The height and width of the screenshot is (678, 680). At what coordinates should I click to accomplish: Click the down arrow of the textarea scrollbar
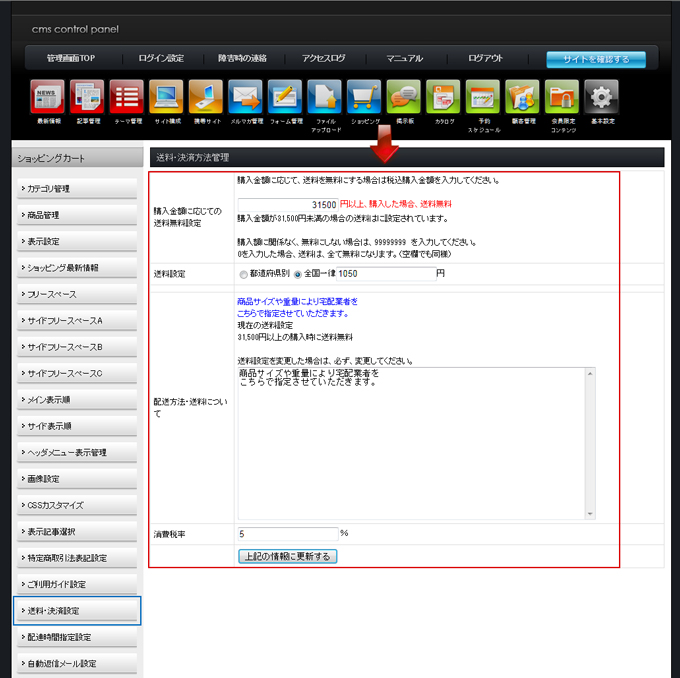(x=590, y=514)
